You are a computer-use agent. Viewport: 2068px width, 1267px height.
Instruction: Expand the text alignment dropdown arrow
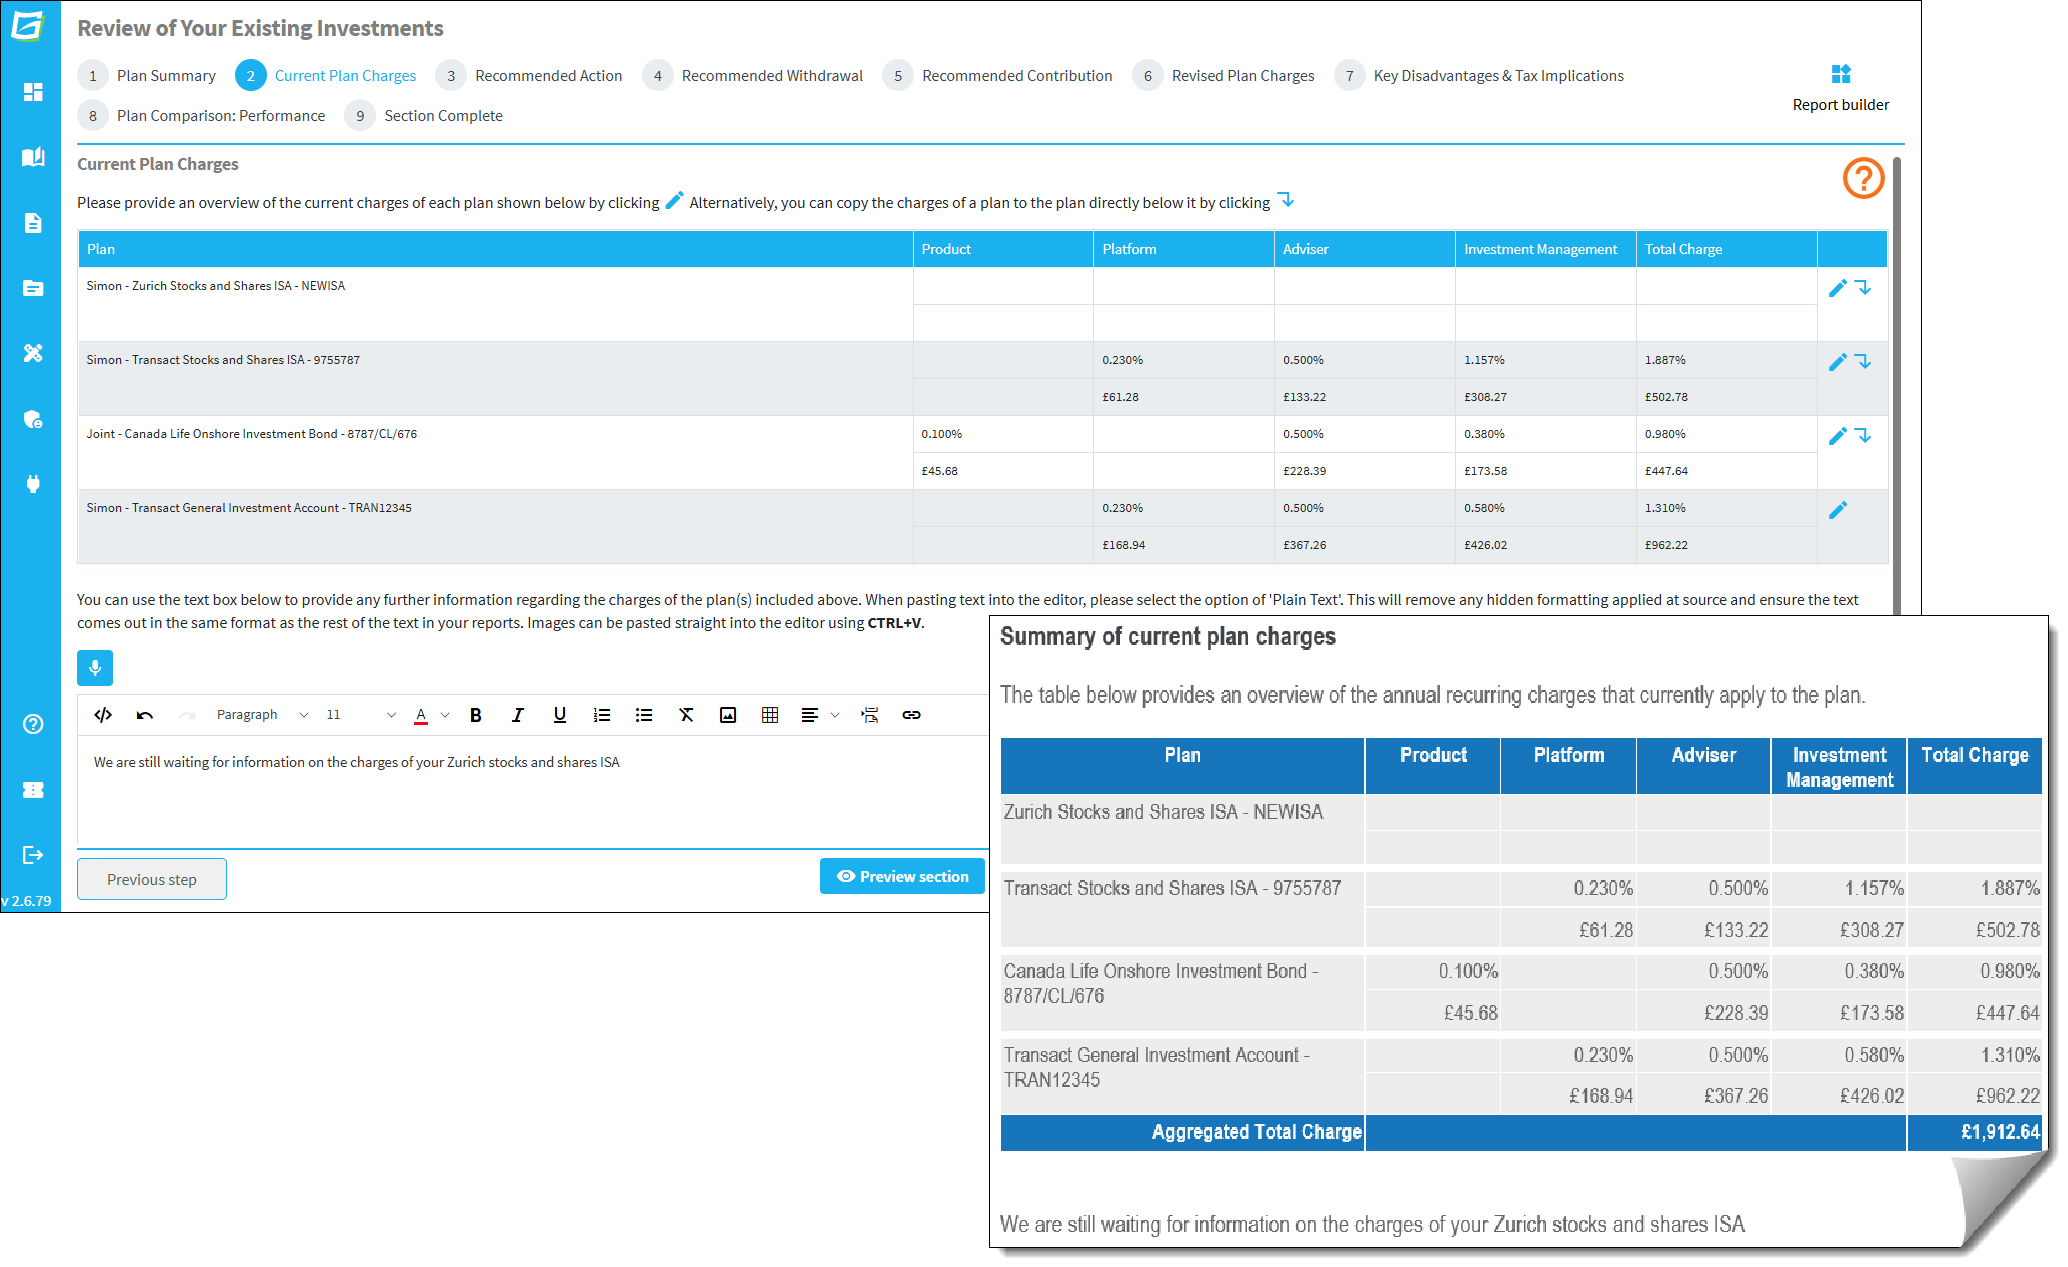(835, 715)
